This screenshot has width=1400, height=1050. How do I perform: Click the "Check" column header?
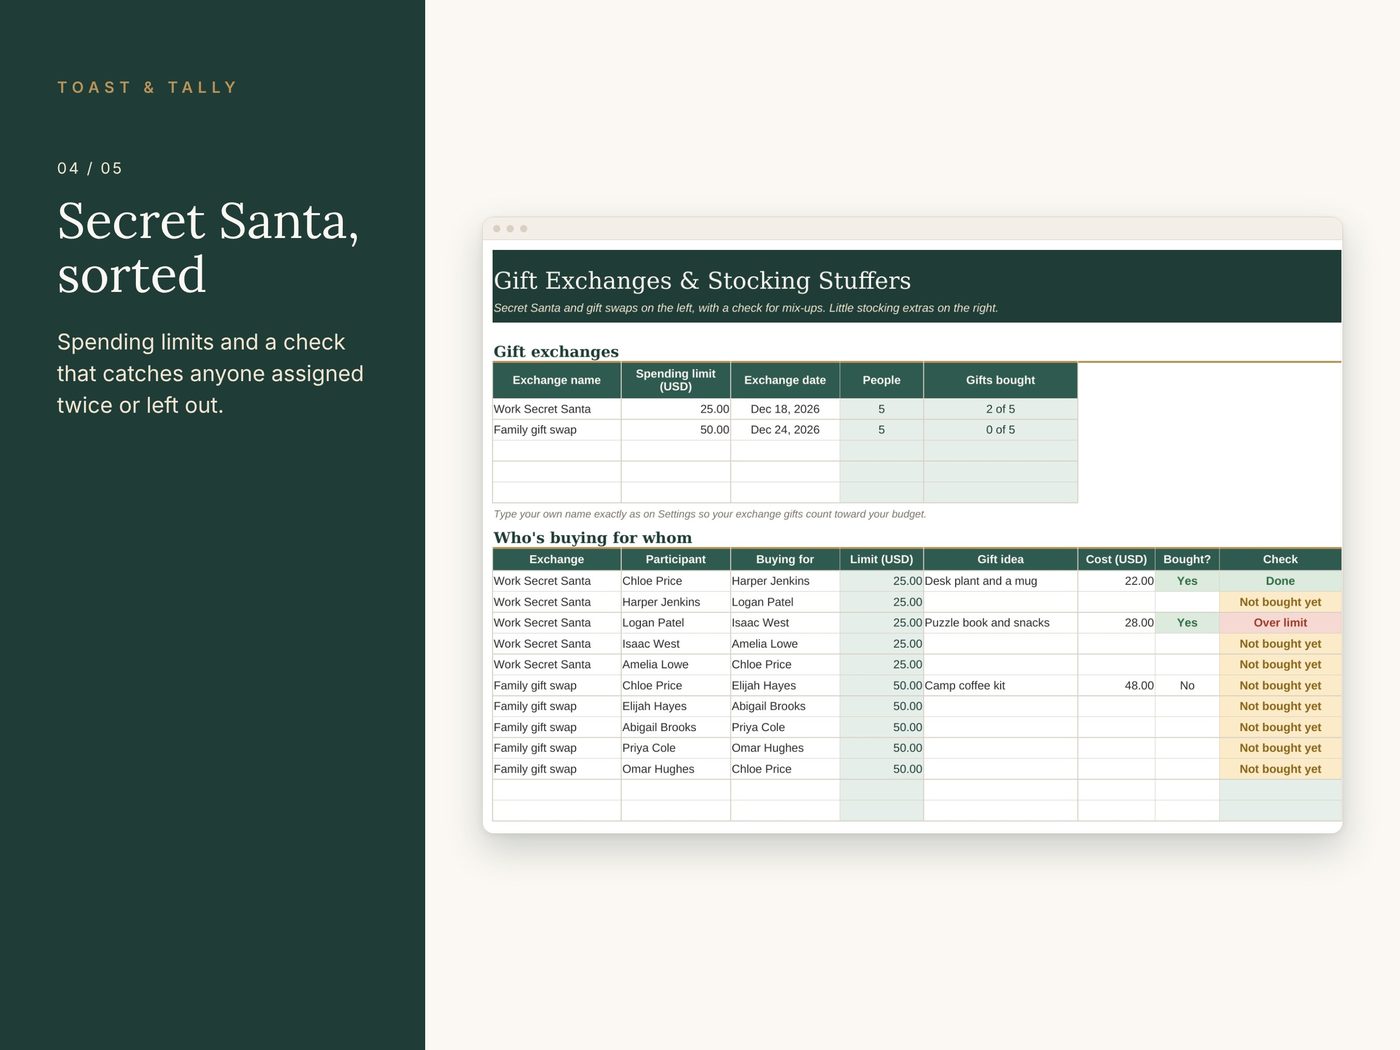pyautogui.click(x=1280, y=560)
